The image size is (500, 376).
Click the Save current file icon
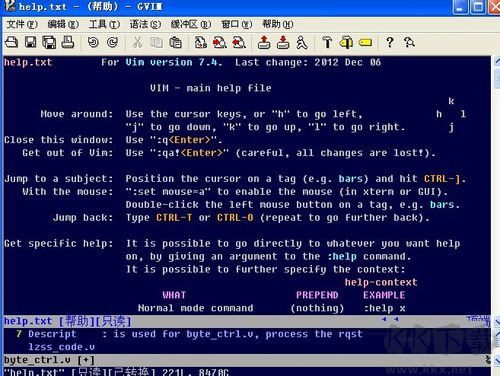[x=31, y=42]
